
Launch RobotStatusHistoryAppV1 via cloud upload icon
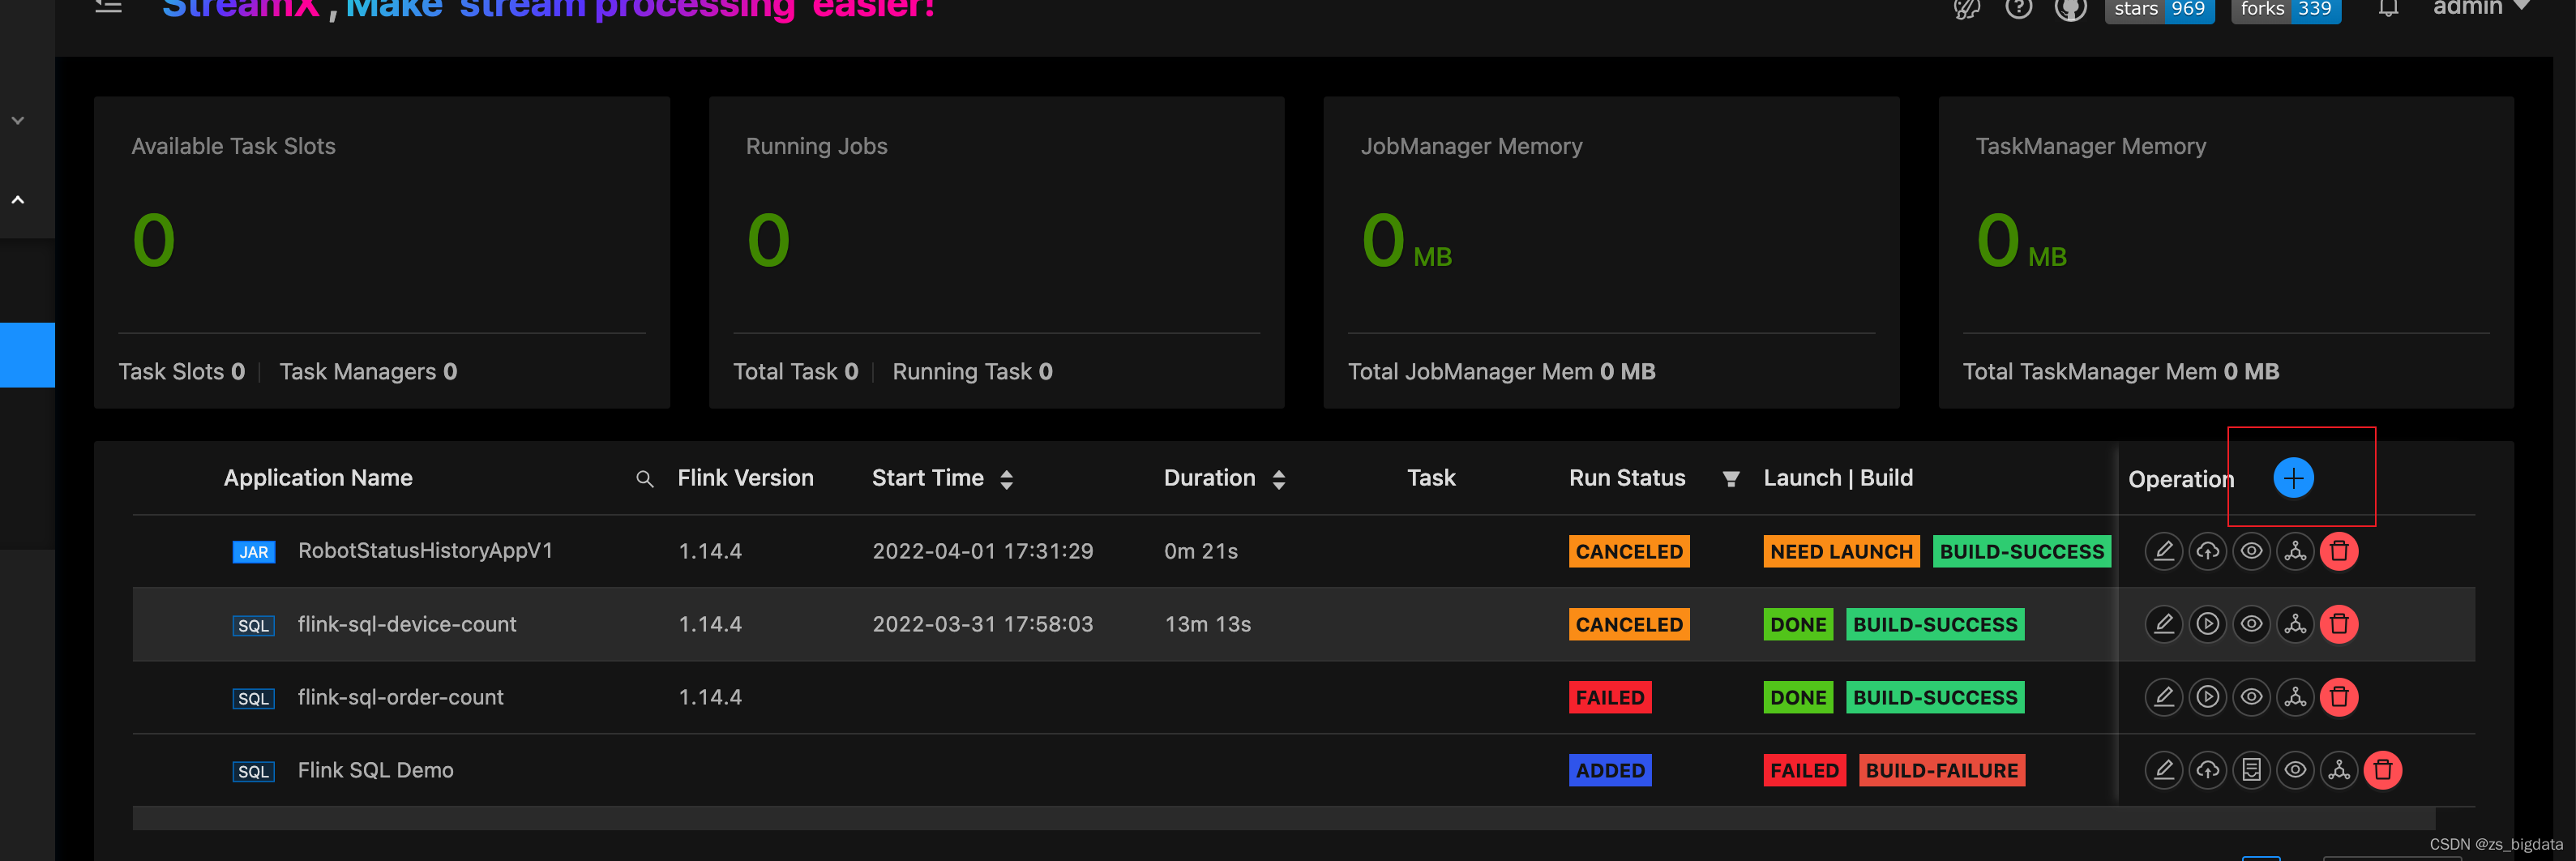[x=2207, y=551]
